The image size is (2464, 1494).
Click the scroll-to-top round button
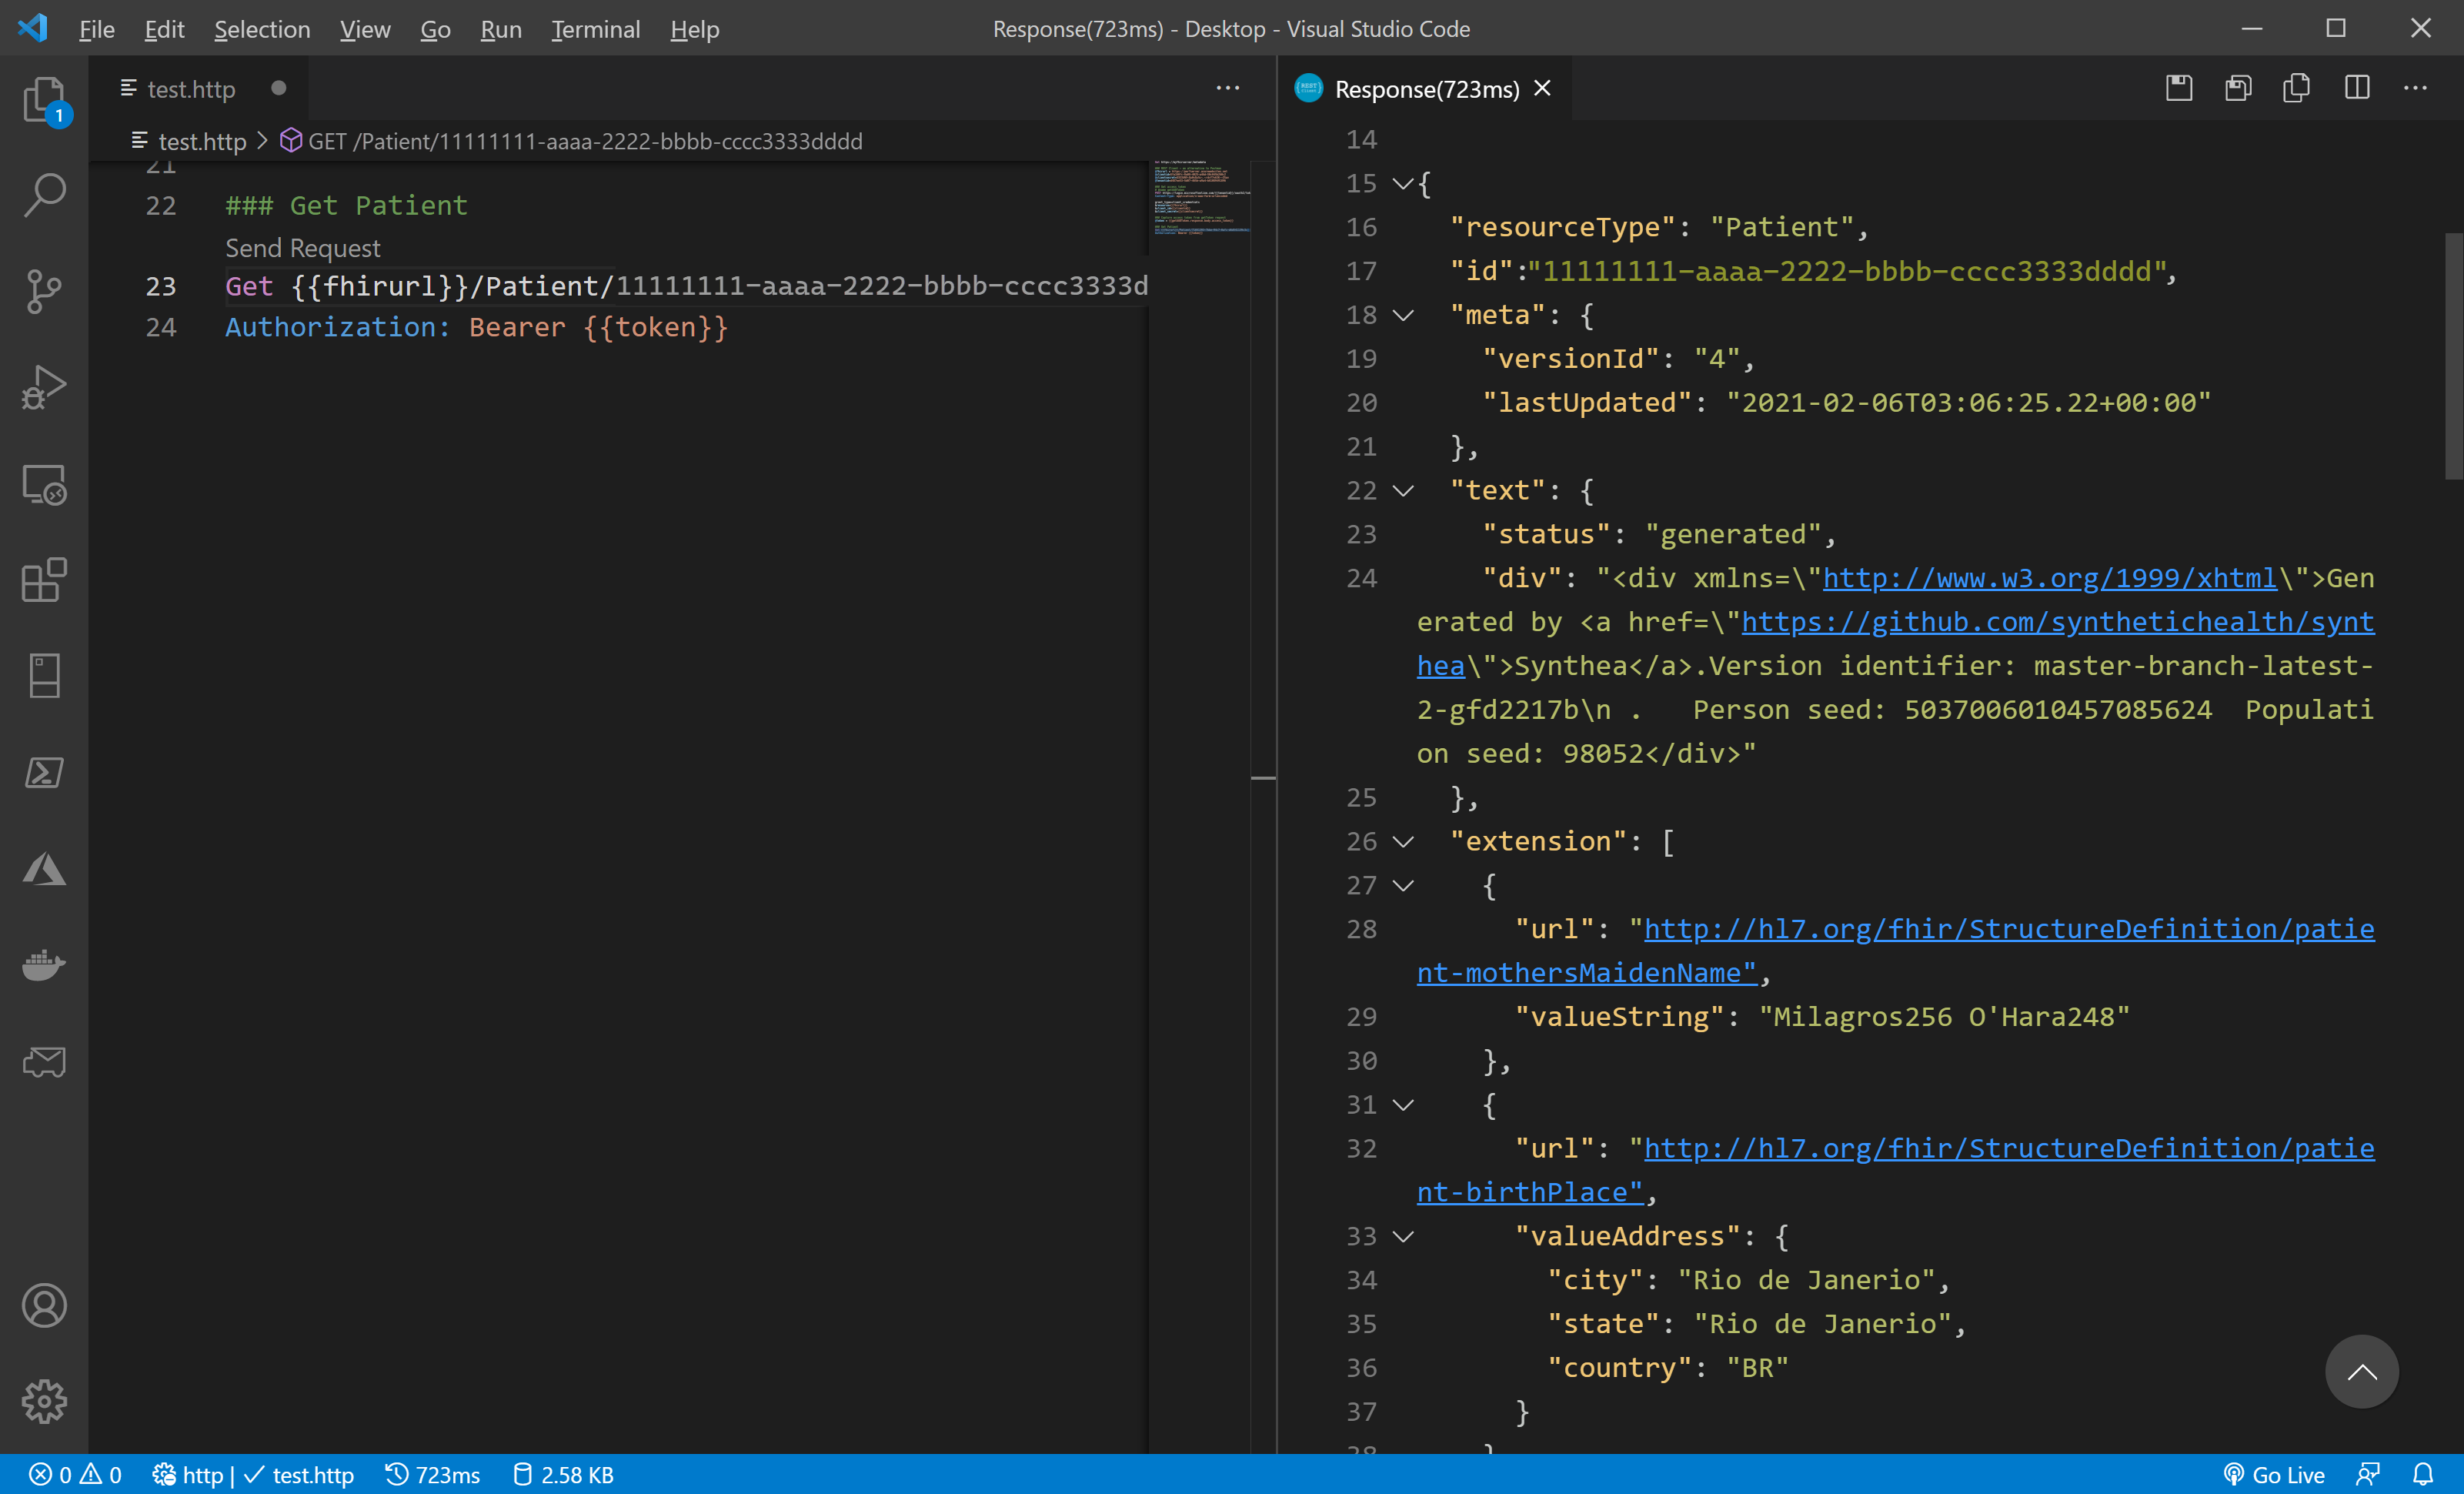(x=2361, y=1371)
